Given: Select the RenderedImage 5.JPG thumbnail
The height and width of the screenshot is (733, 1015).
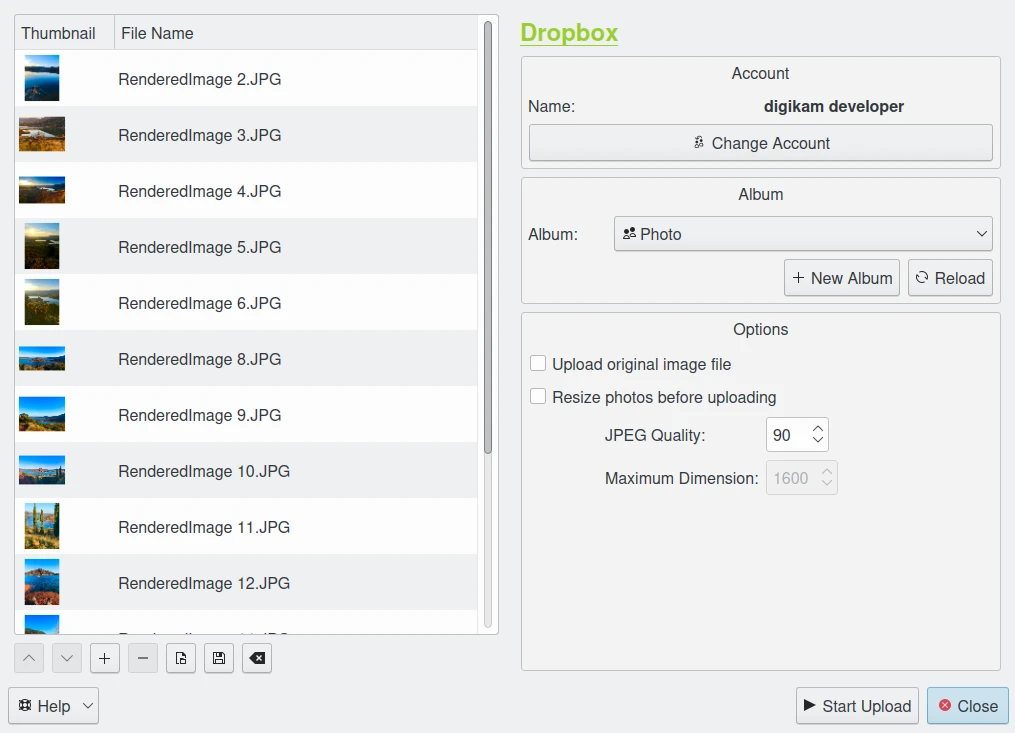Looking at the screenshot, I should click(42, 247).
